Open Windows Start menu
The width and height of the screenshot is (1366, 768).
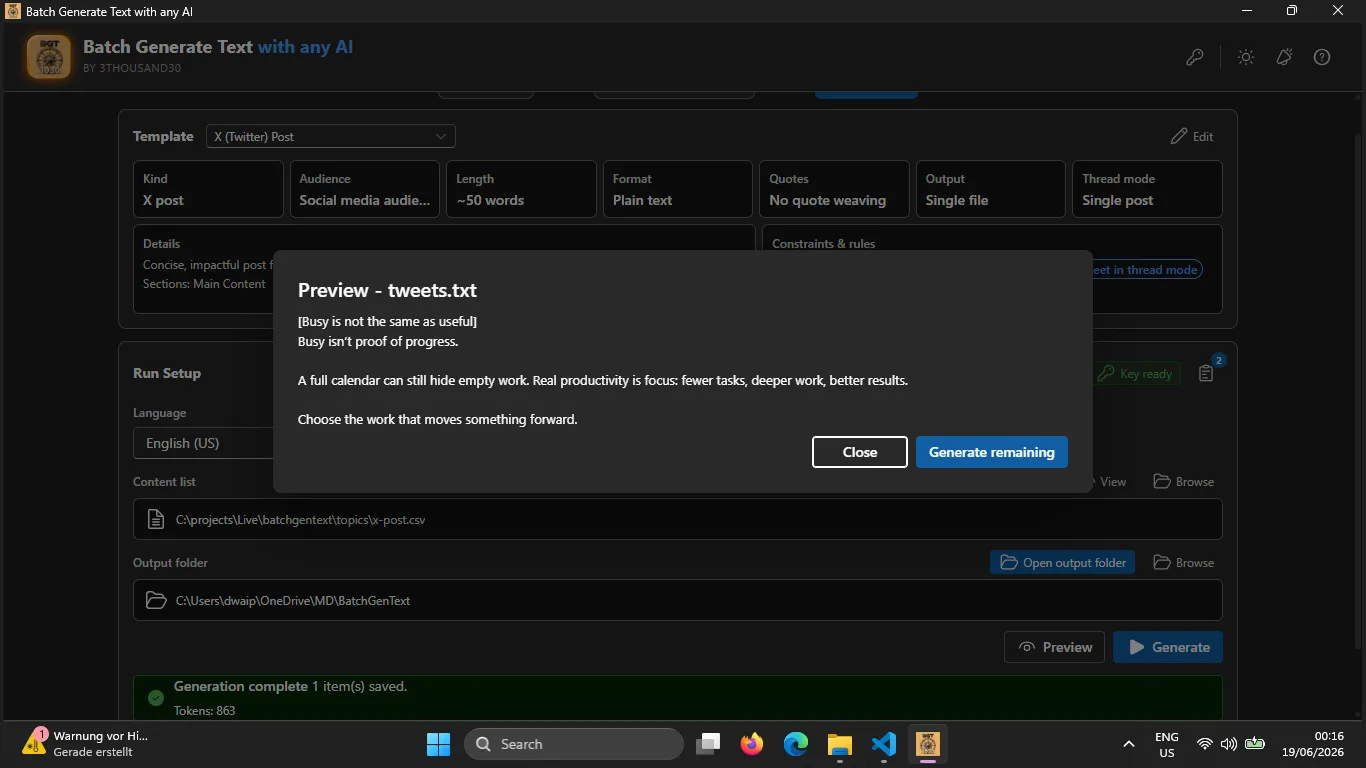[438, 744]
